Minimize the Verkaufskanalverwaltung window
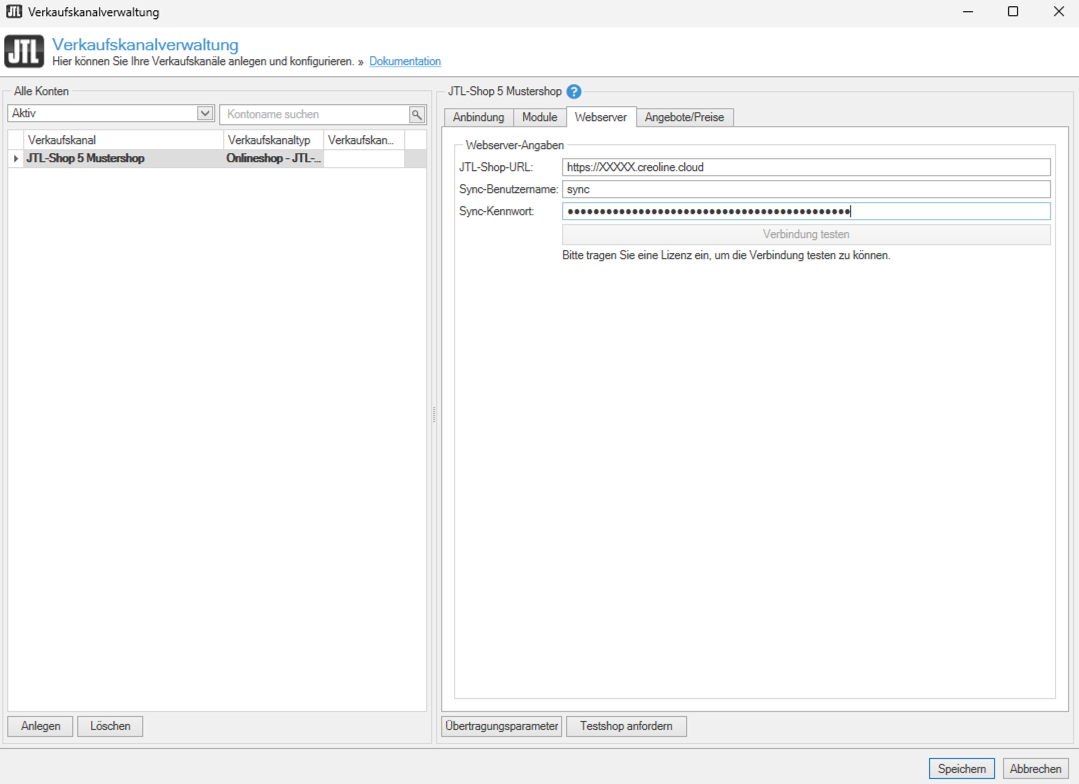The image size is (1079, 784). click(968, 12)
